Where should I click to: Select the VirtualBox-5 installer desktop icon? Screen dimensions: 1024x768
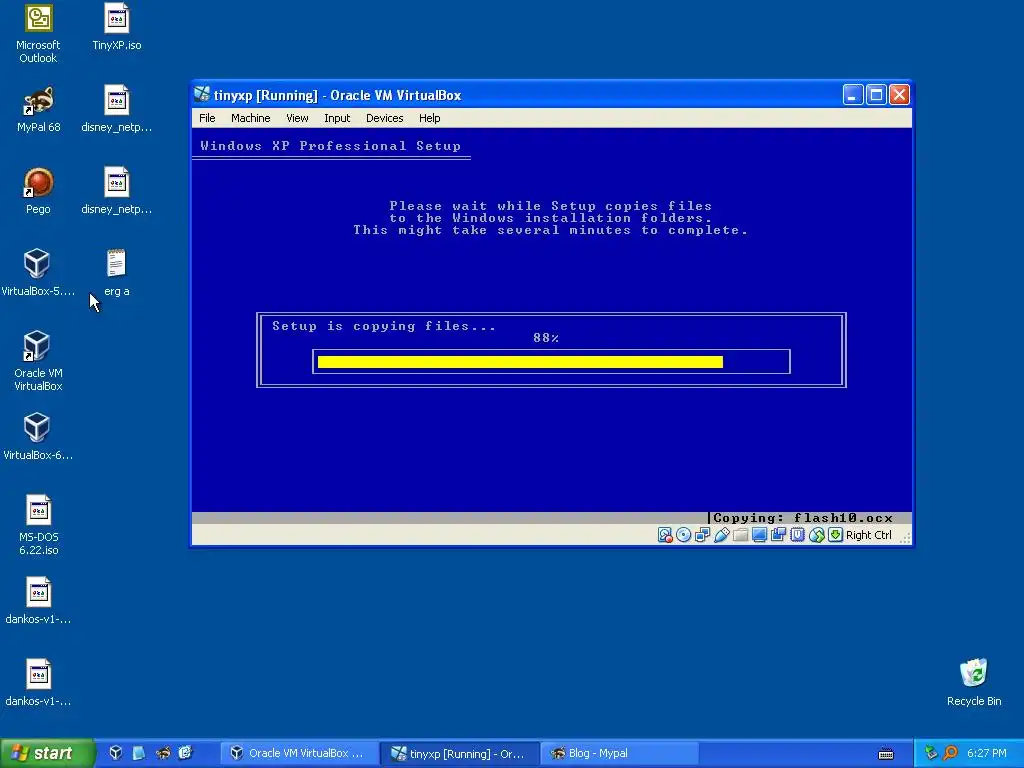tap(37, 273)
